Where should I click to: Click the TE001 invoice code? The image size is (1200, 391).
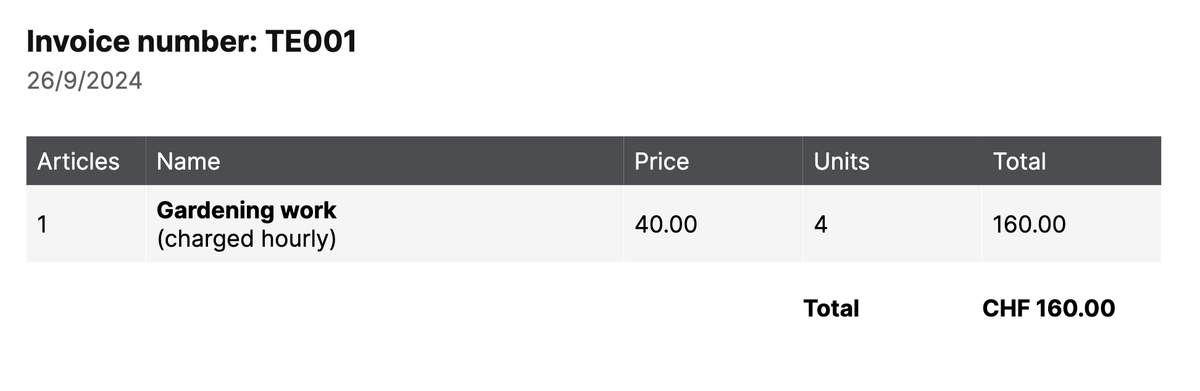coord(311,41)
